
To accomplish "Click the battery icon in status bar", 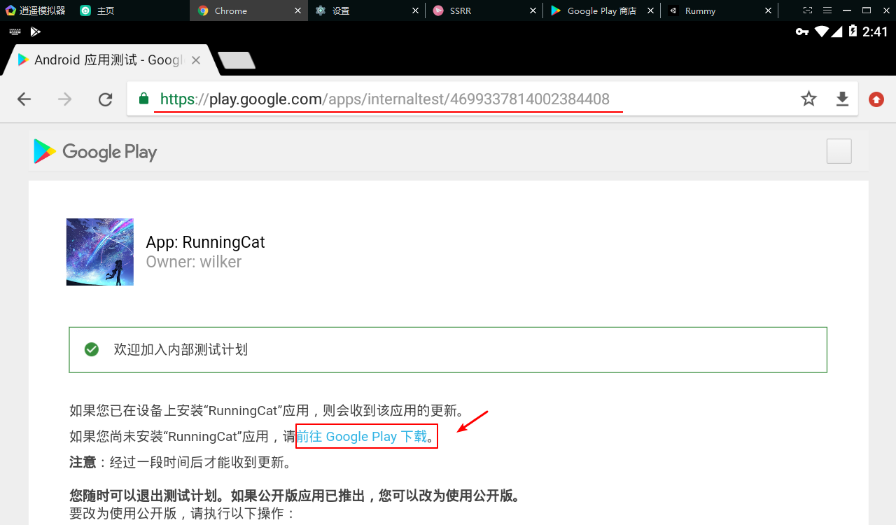I will (853, 31).
